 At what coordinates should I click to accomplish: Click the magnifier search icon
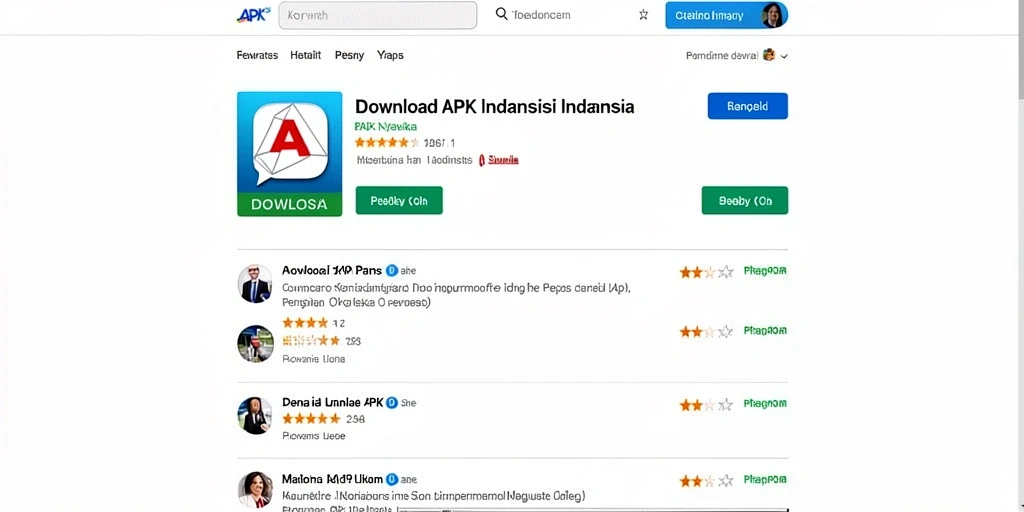(502, 14)
